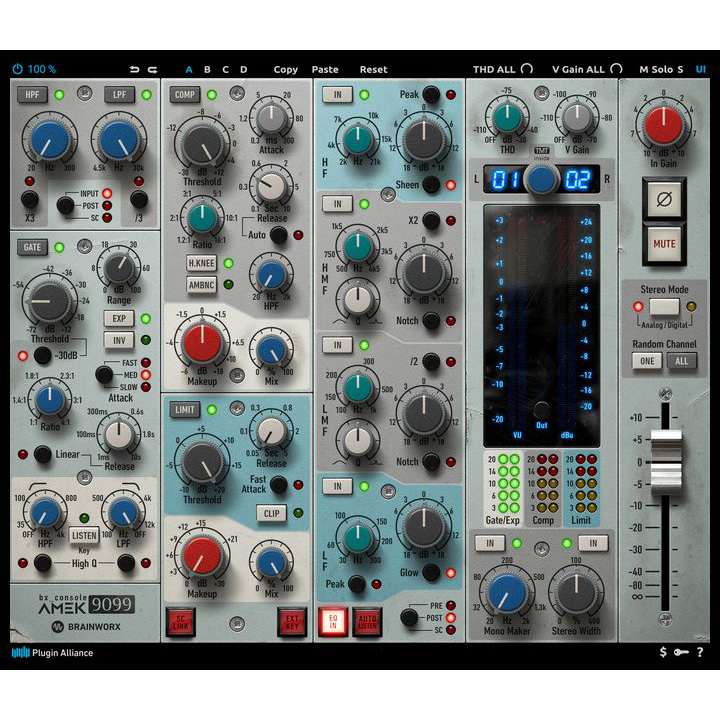The height and width of the screenshot is (720, 720).
Task: Select preset slot A
Action: (189, 69)
